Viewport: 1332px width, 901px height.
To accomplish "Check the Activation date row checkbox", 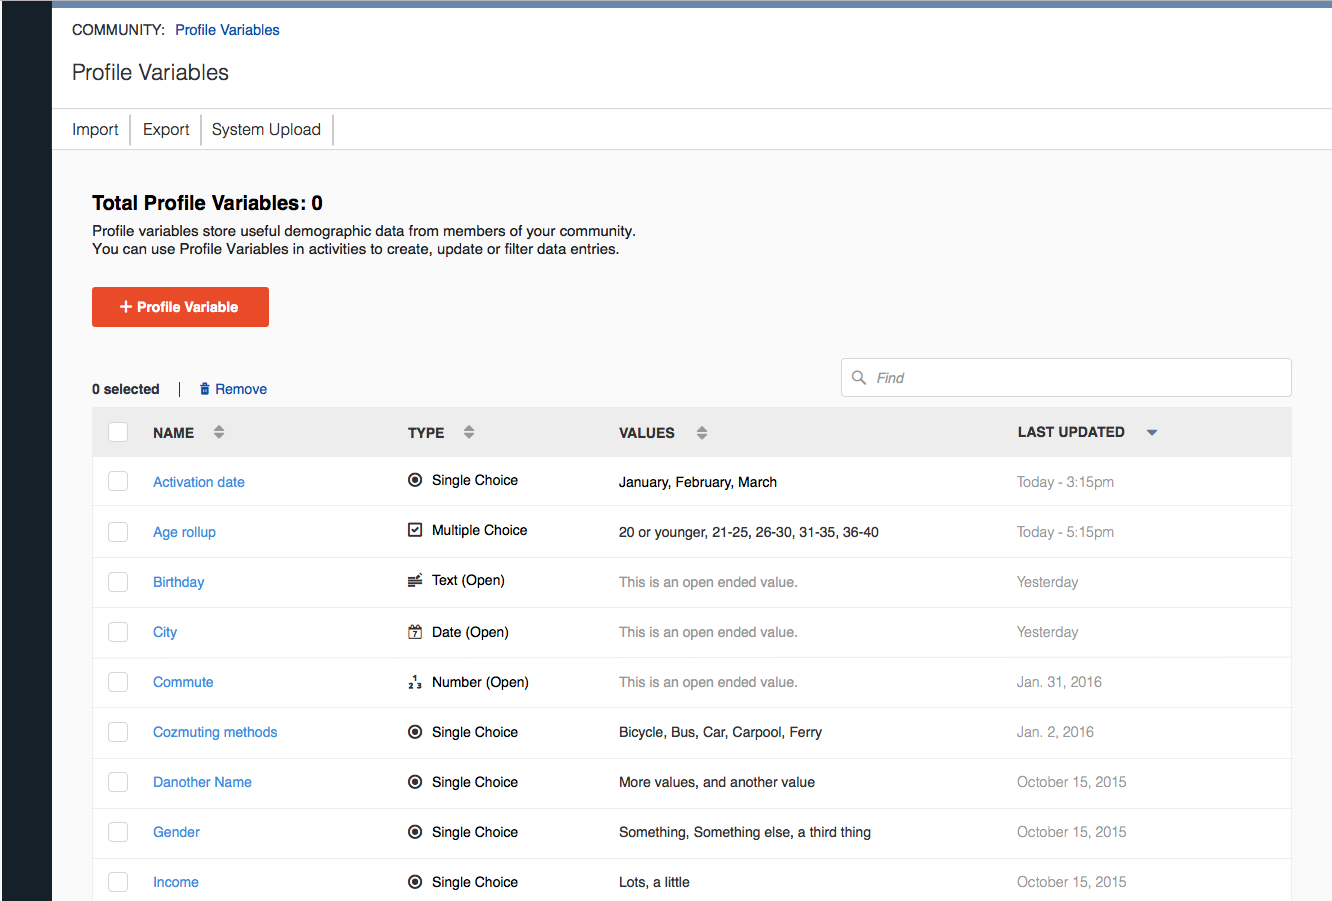I will (x=118, y=481).
